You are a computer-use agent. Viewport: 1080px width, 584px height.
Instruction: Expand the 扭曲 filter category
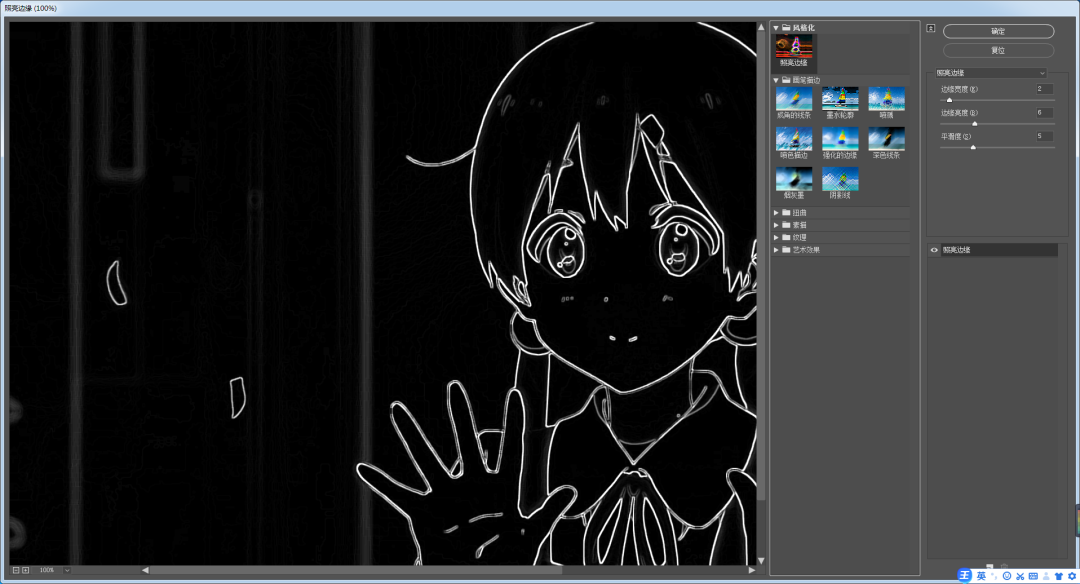(776, 213)
